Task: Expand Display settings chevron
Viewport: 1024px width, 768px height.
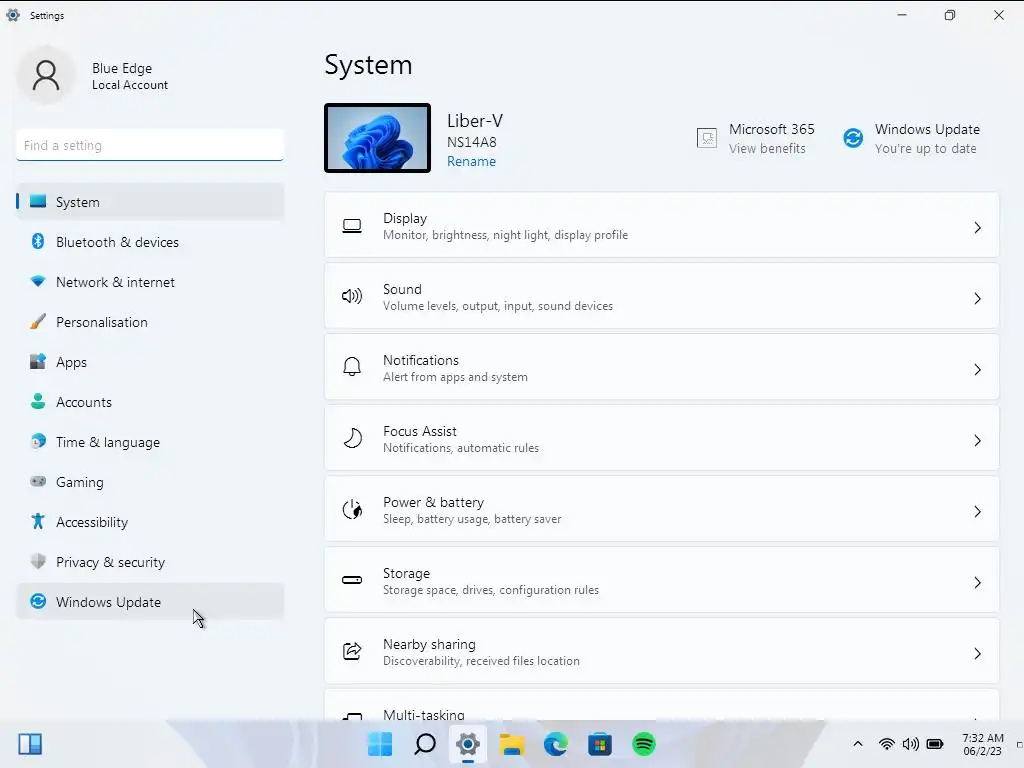Action: pos(978,227)
